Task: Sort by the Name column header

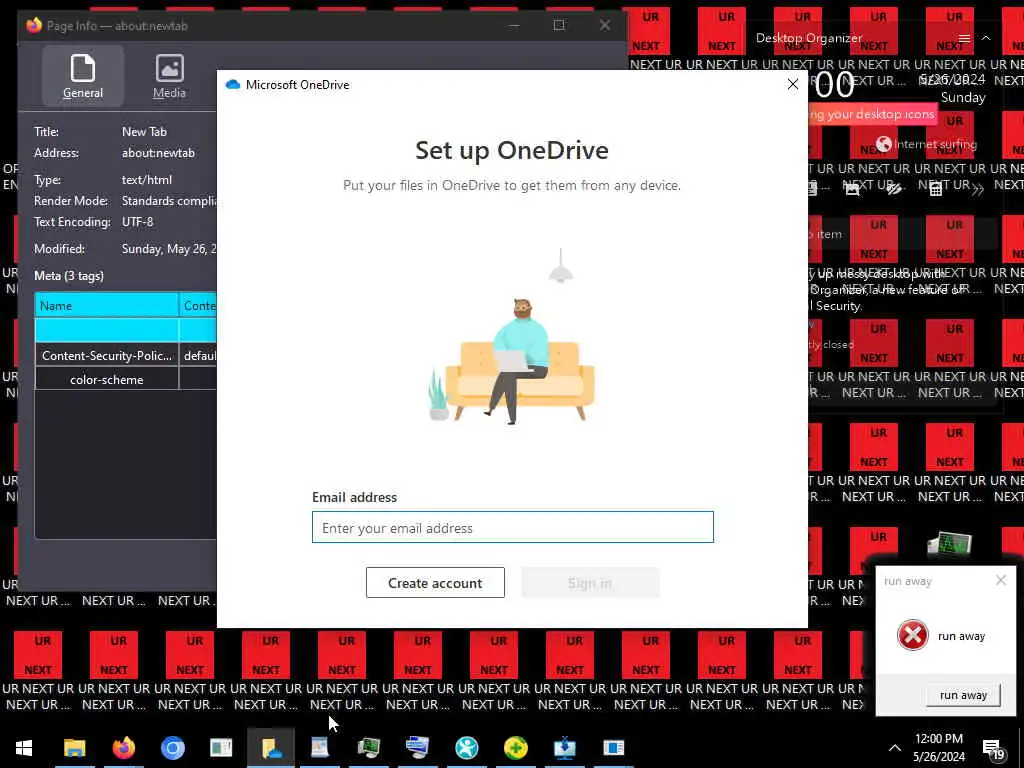Action: click(106, 306)
